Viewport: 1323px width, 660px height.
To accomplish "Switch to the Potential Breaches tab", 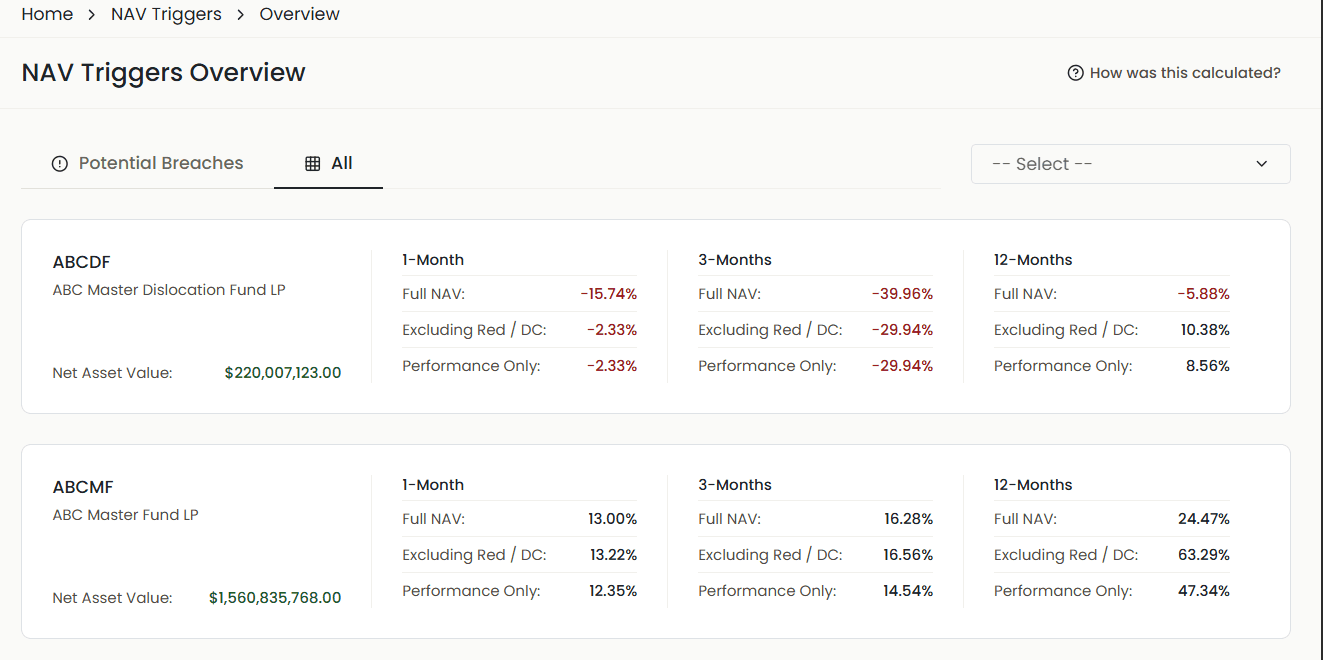I will pos(147,163).
